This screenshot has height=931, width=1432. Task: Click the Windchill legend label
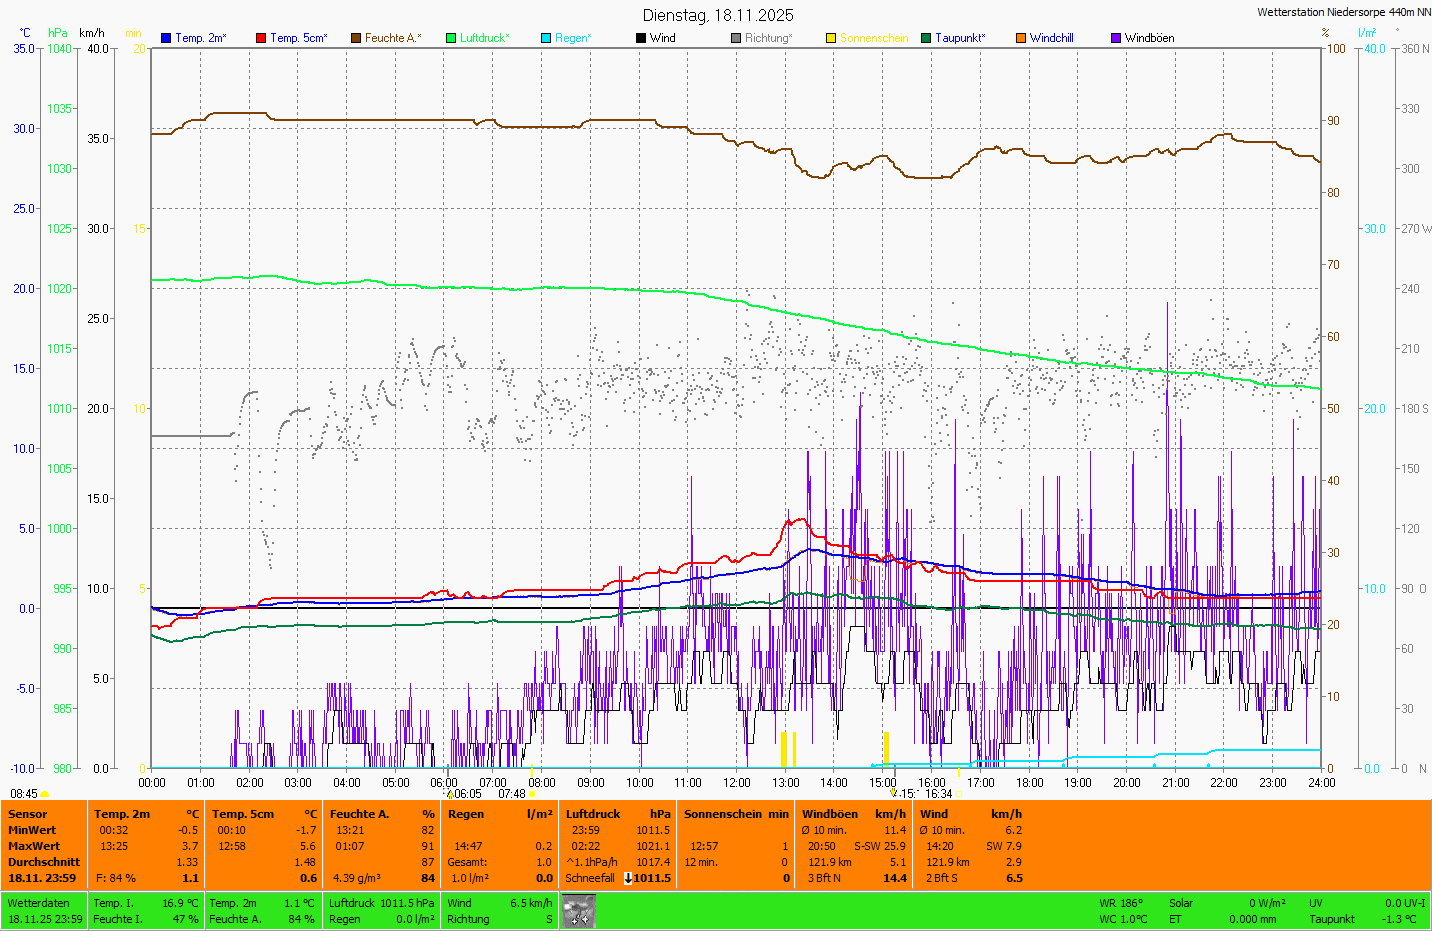(x=1051, y=38)
